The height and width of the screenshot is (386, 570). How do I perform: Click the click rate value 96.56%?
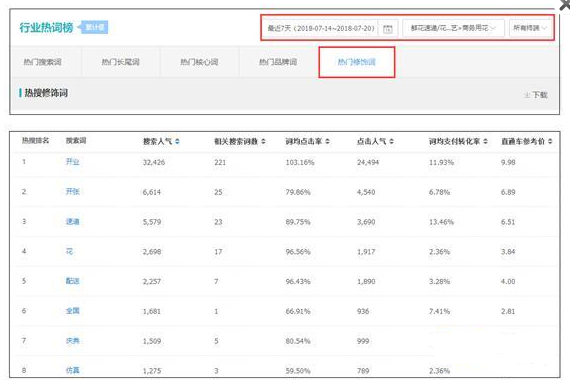(x=298, y=252)
